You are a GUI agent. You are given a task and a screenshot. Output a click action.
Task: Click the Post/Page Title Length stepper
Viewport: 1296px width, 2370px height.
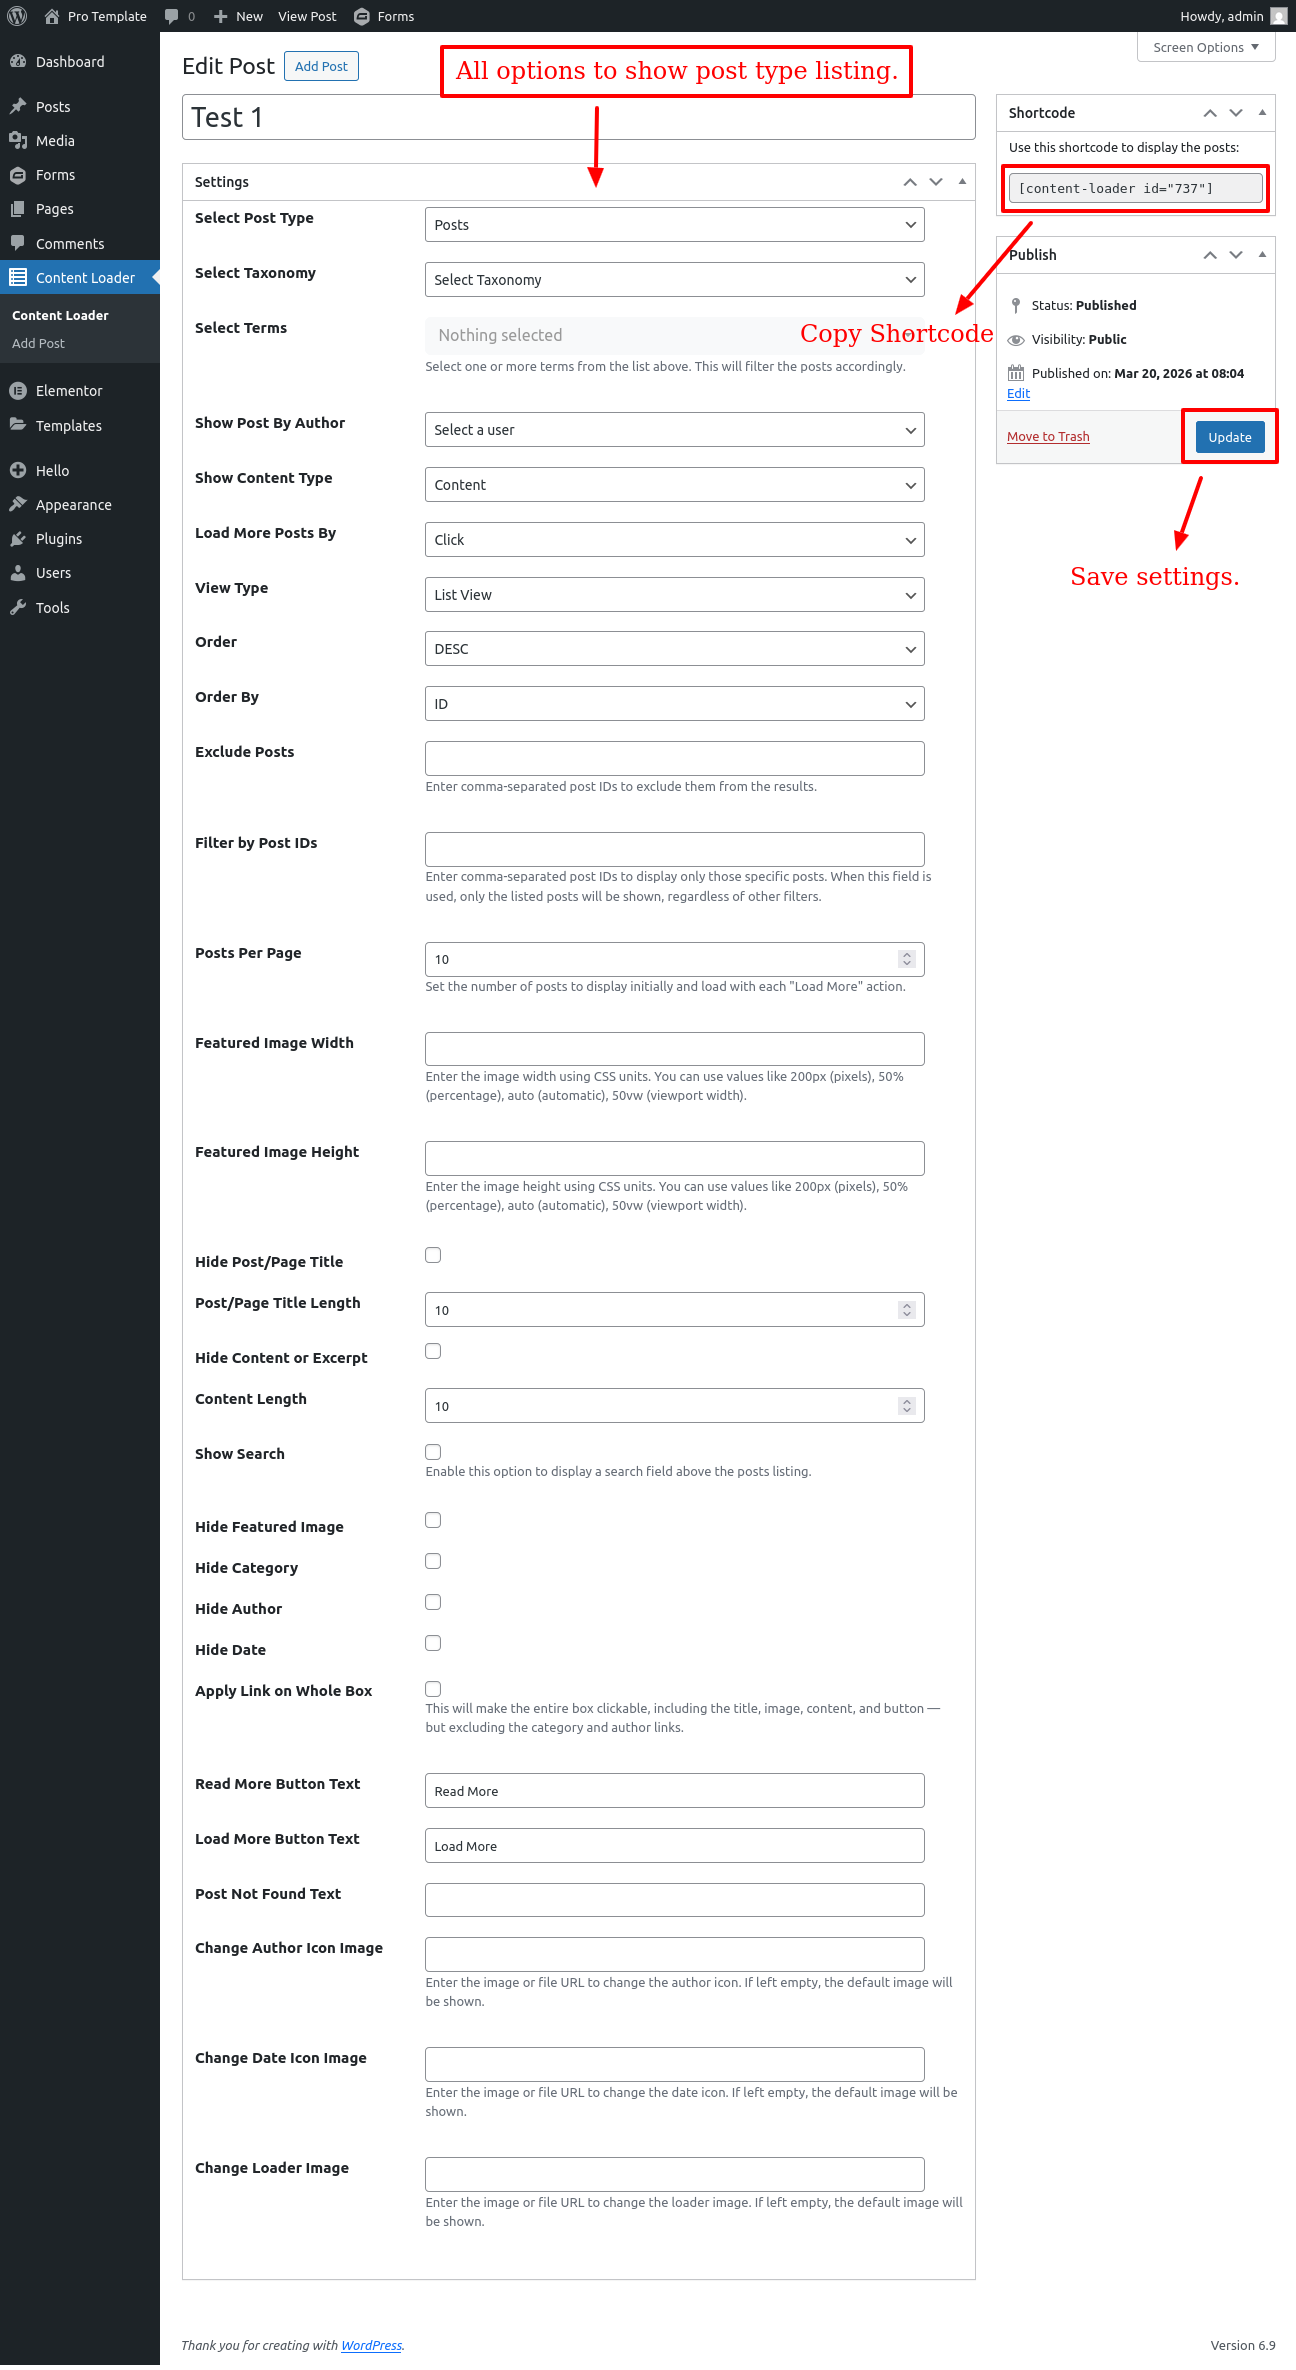[907, 1310]
